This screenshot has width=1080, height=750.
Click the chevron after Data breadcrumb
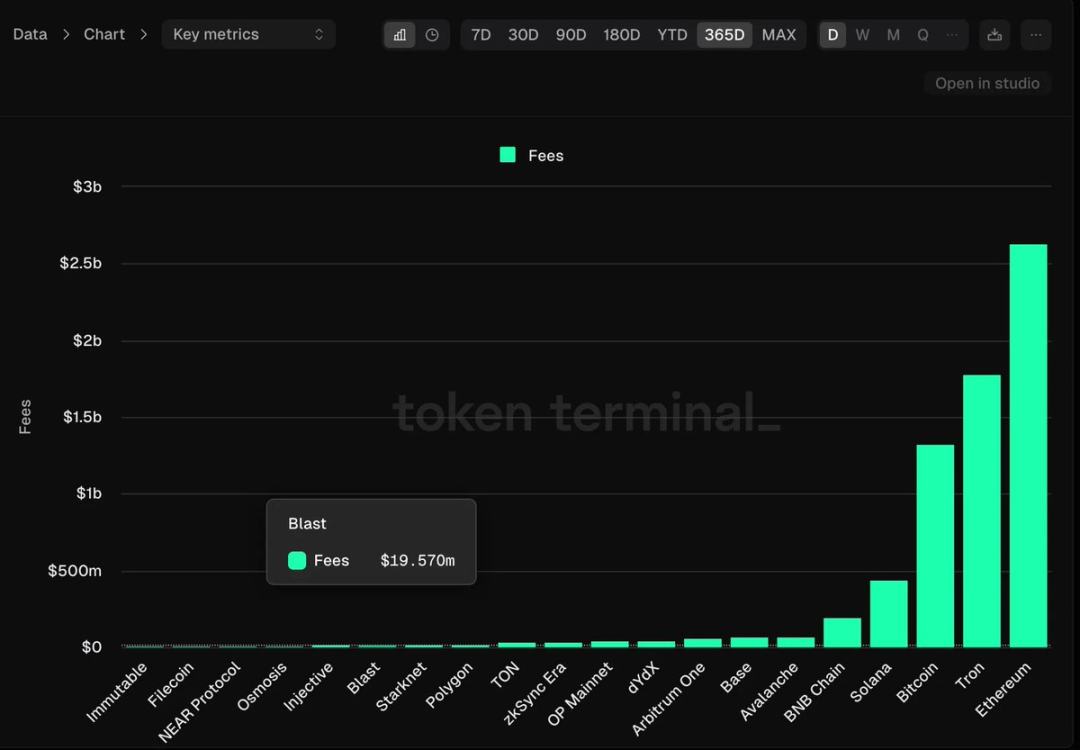66,34
